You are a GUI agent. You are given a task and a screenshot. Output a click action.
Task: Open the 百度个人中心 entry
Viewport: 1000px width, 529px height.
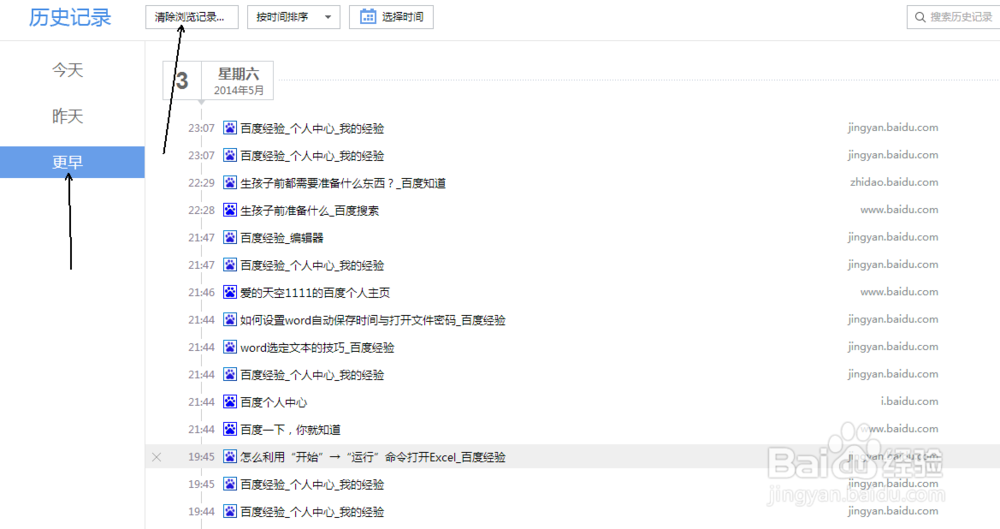click(274, 403)
